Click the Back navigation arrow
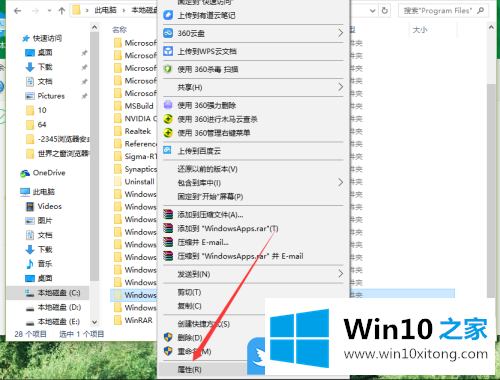This screenshot has width=500, height=380. pyautogui.click(x=18, y=11)
